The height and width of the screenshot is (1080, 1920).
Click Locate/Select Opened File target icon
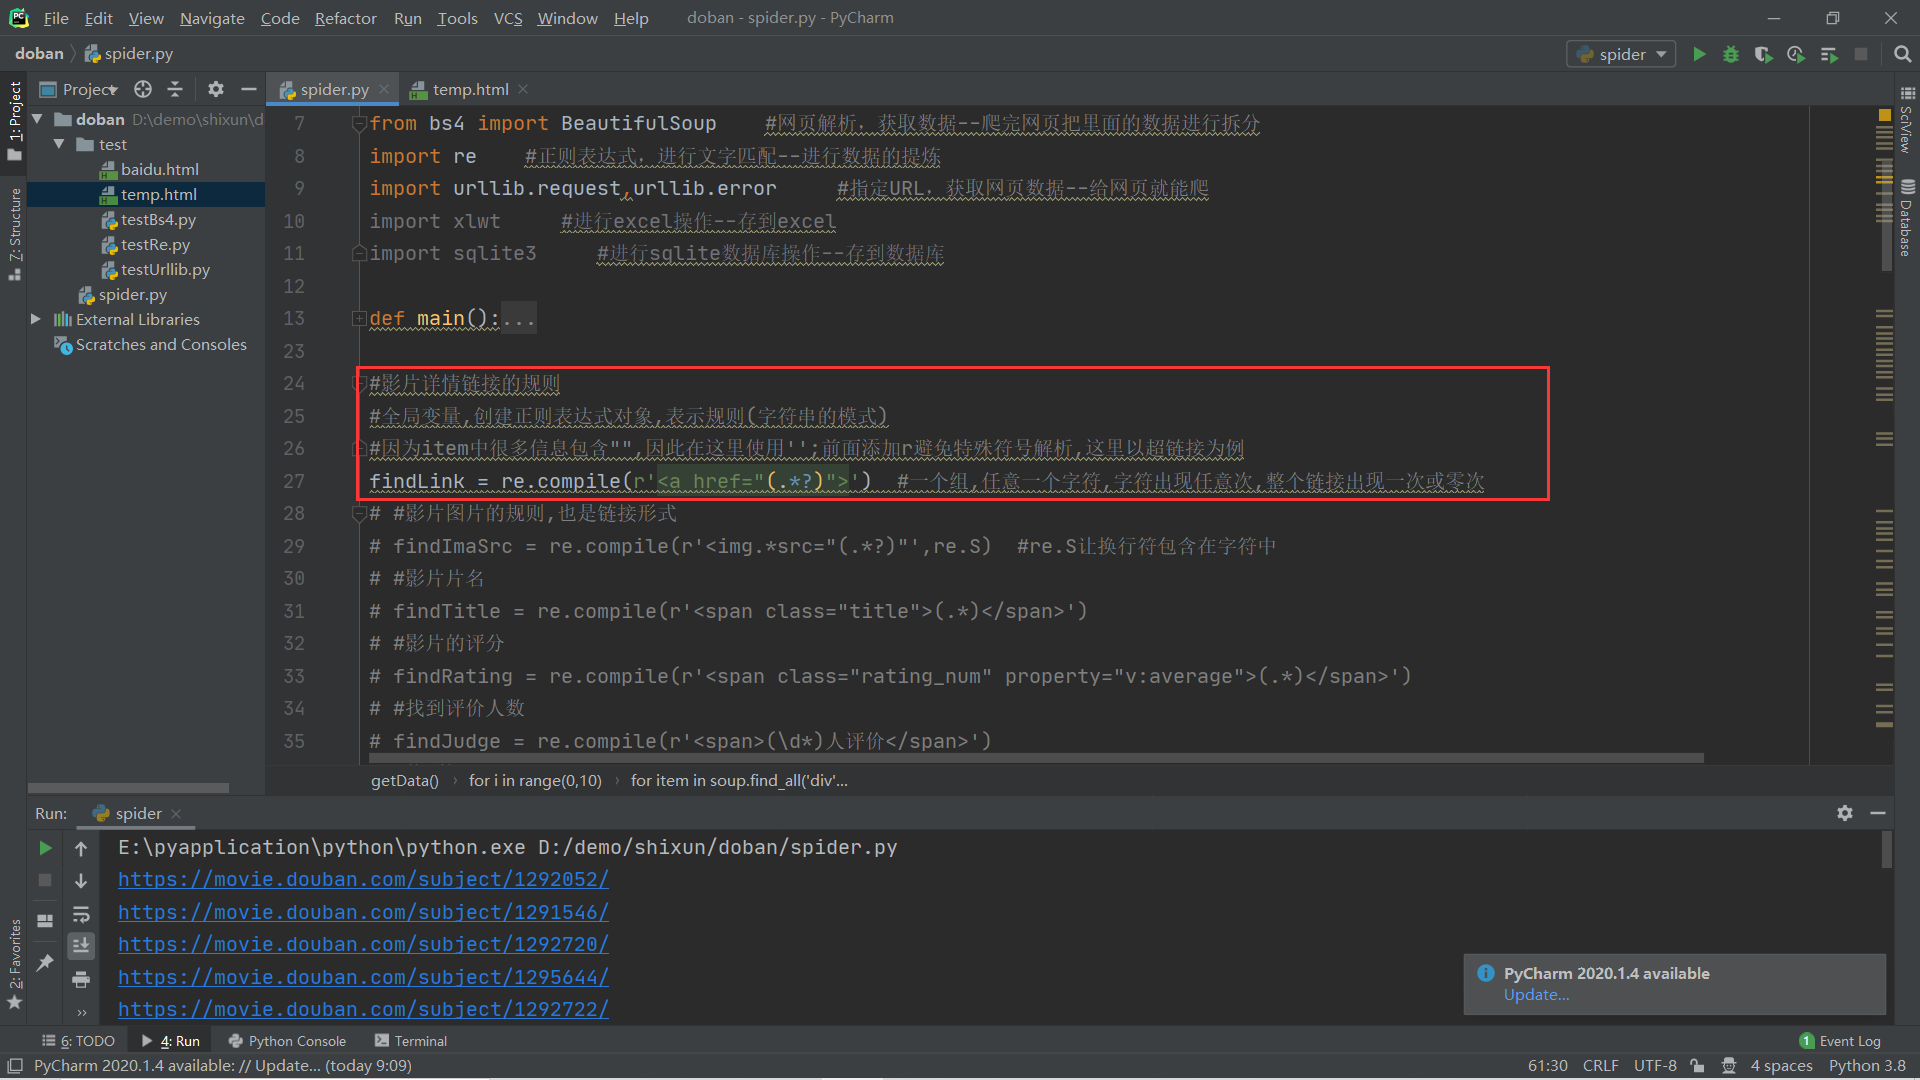[x=143, y=89]
